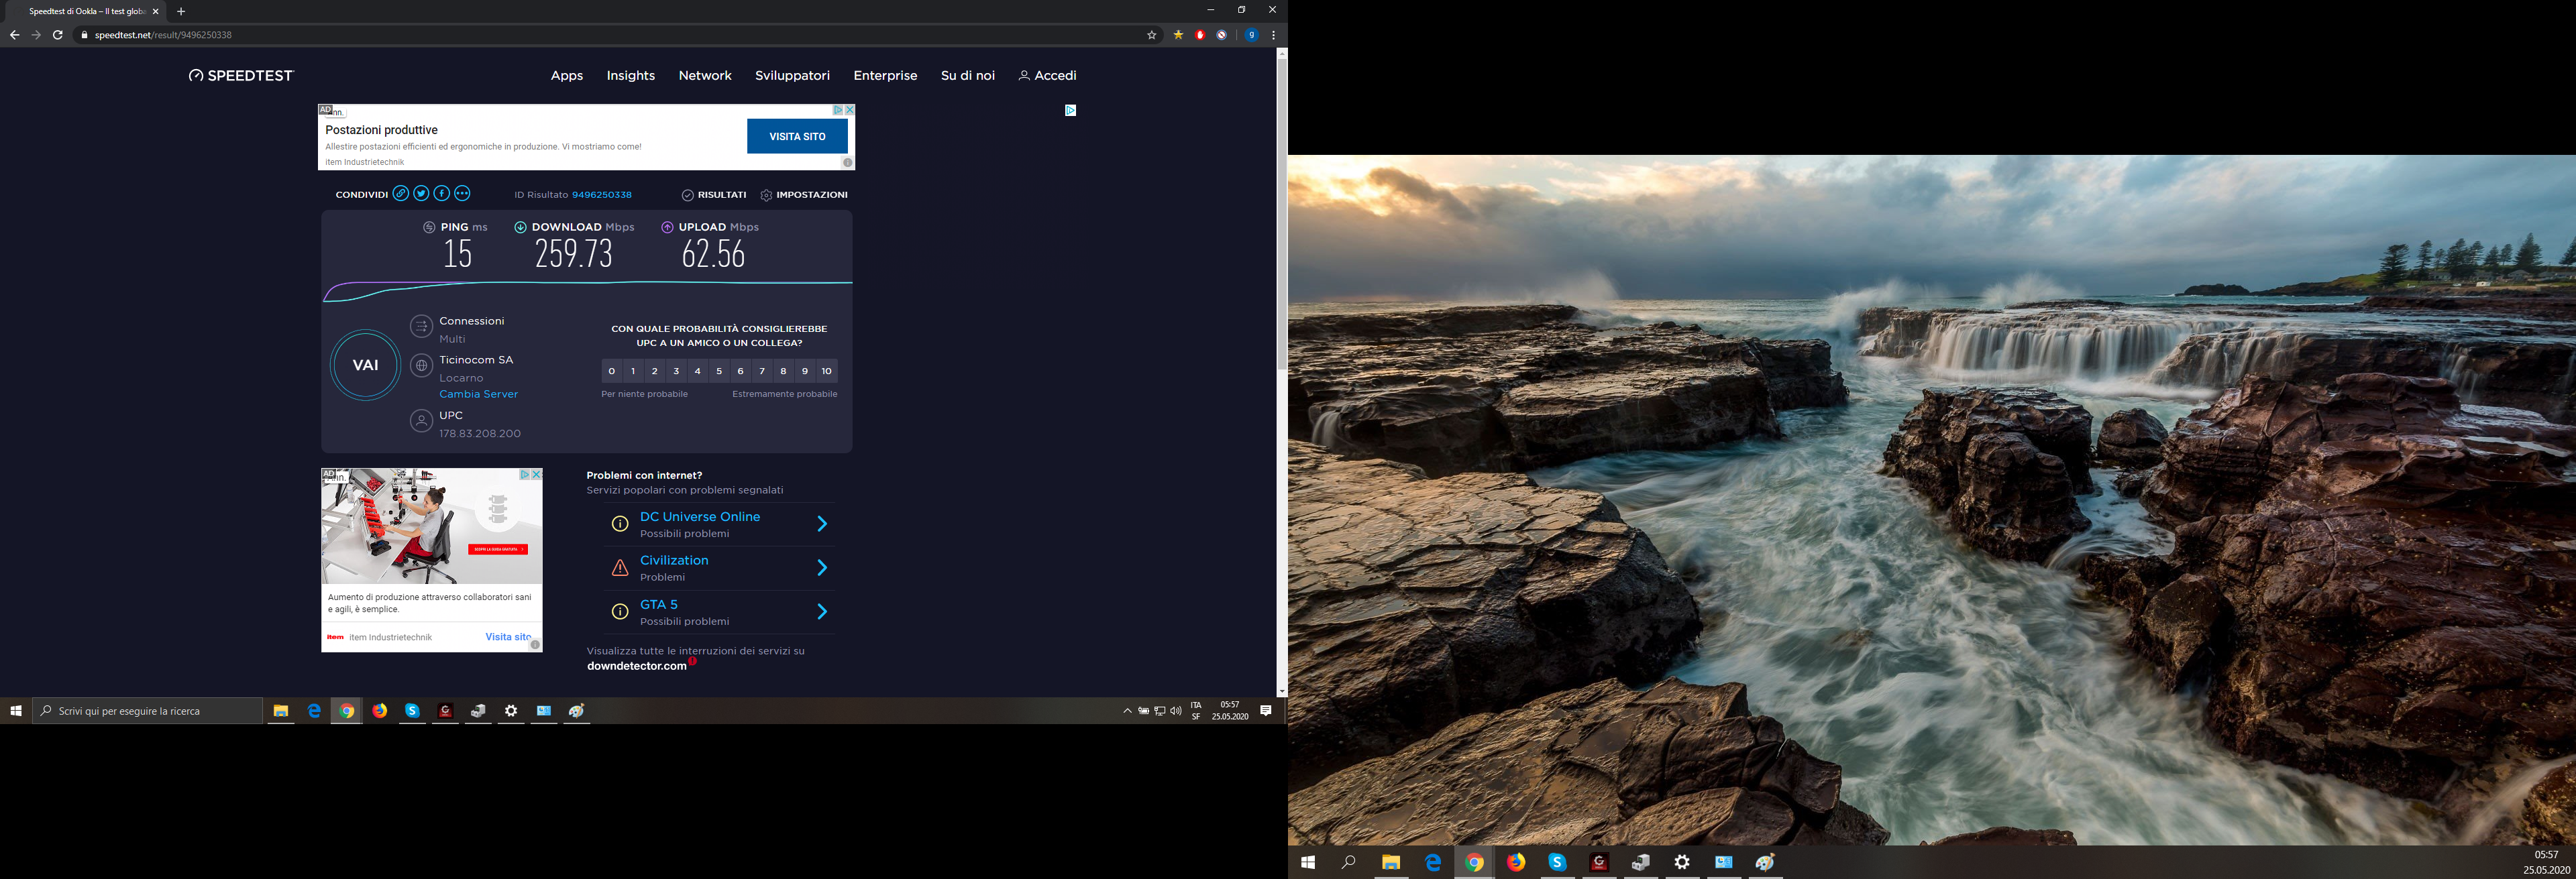This screenshot has height=879, width=2576.
Task: Click the Ticinocom SA globe icon
Action: (x=421, y=366)
